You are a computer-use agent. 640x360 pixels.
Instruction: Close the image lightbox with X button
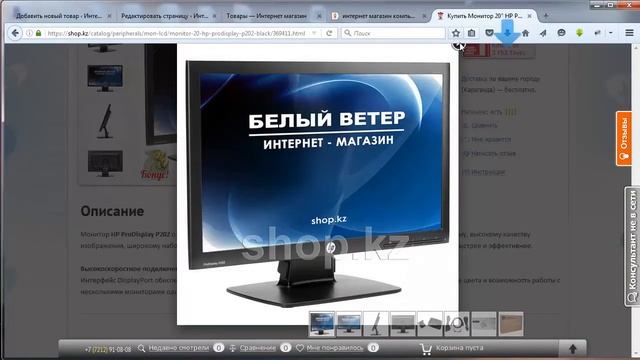pyautogui.click(x=458, y=44)
